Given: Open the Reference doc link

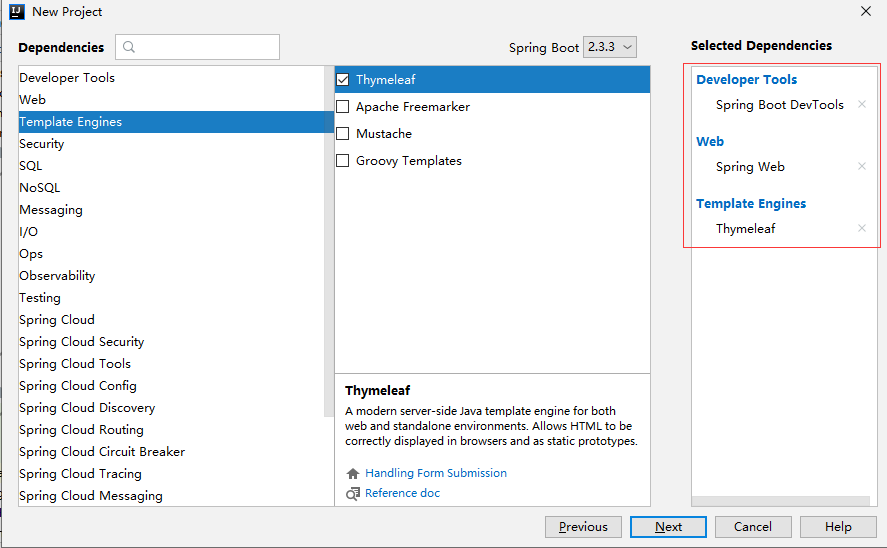Looking at the screenshot, I should click(x=402, y=493).
